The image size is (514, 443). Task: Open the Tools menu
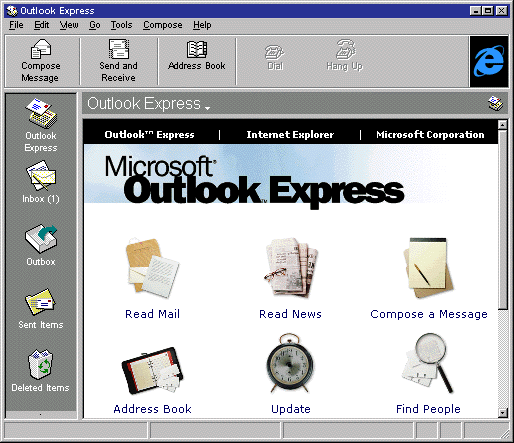[x=121, y=25]
